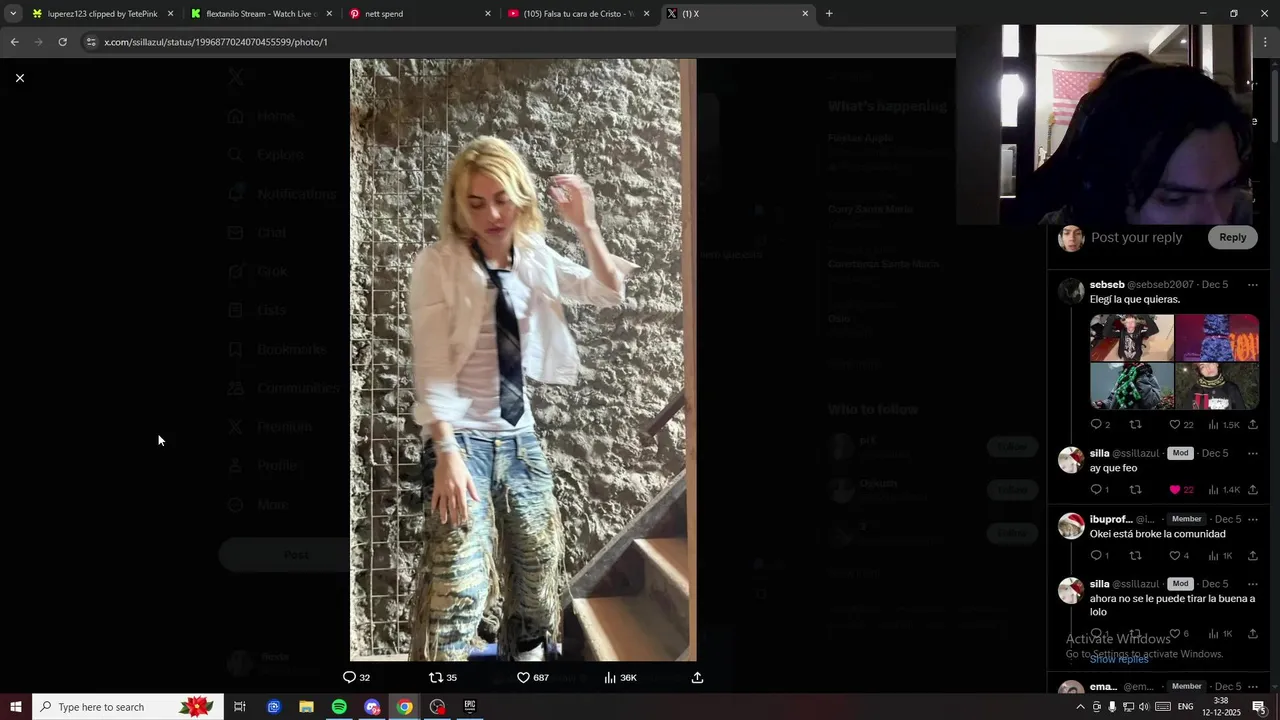1280x720 pixels.
Task: Click the Reply button next to the reply field
Action: tap(1232, 237)
